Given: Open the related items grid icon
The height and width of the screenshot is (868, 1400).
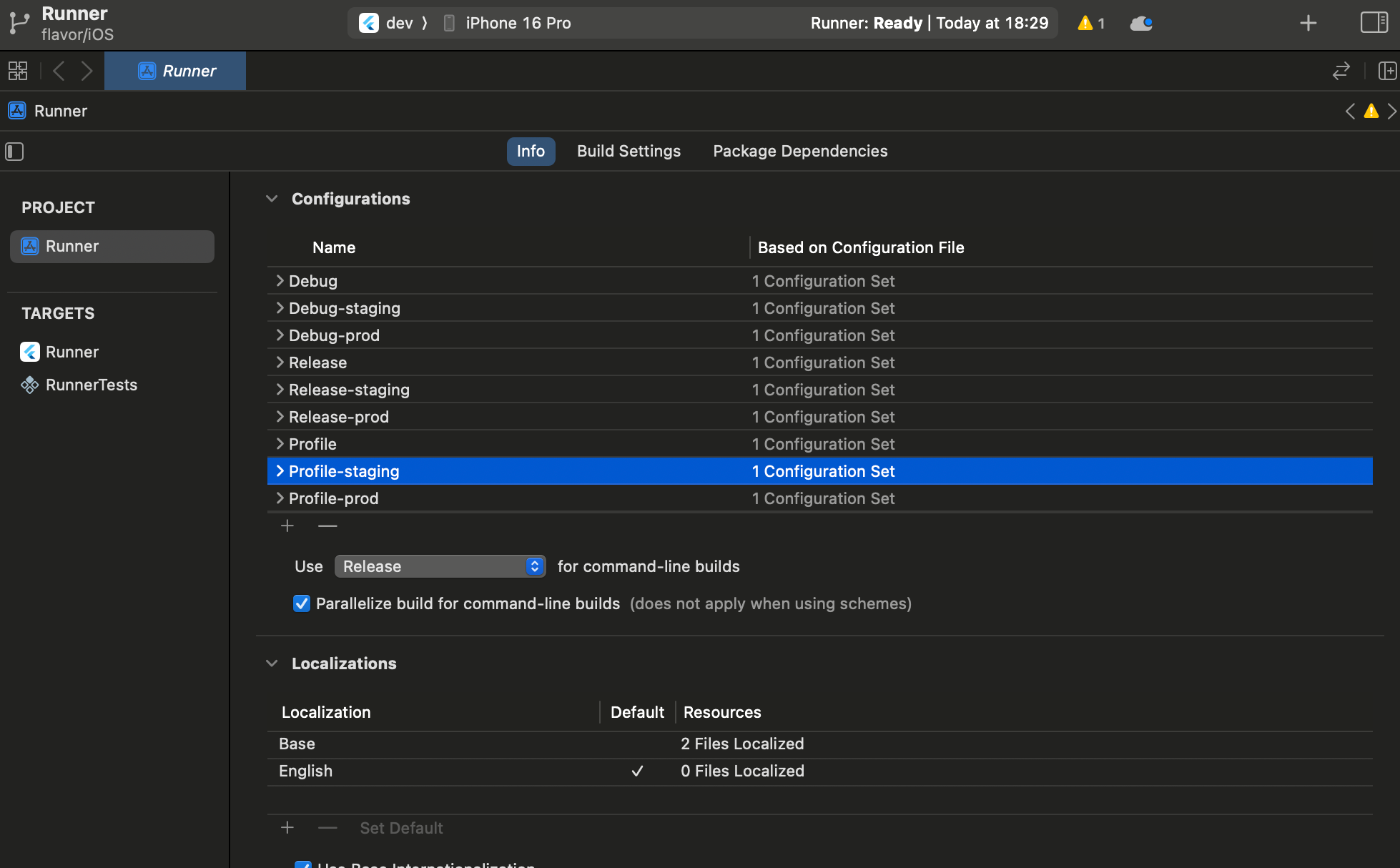Looking at the screenshot, I should 17,71.
